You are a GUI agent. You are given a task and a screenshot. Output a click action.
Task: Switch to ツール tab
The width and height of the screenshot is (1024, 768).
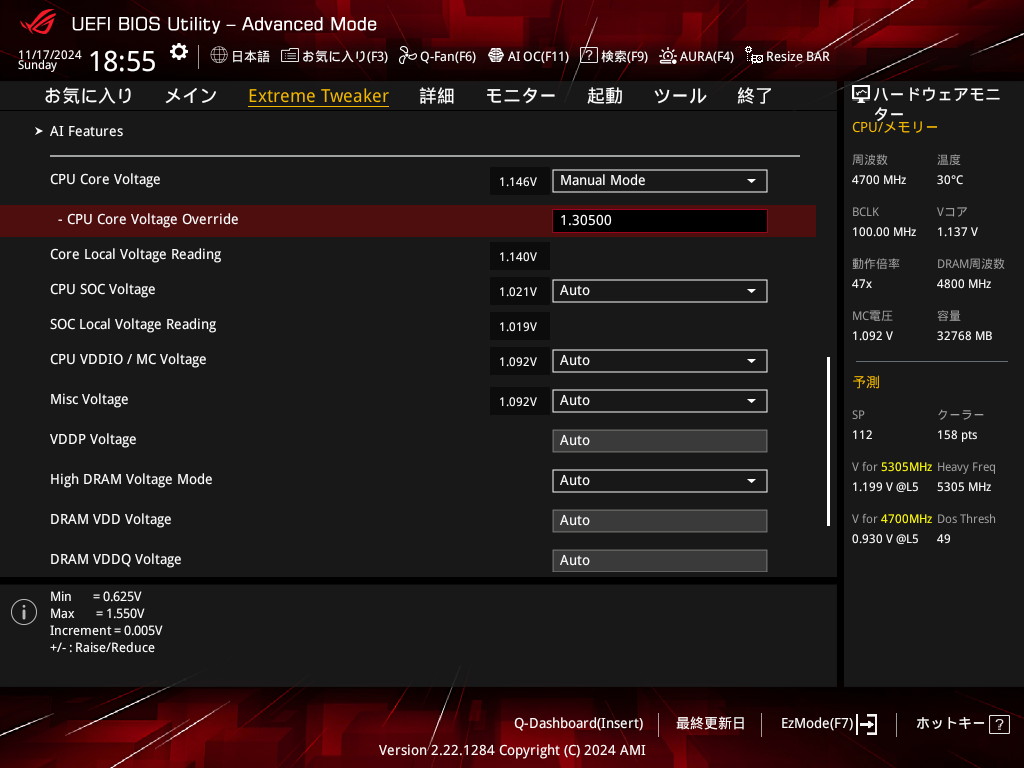(680, 96)
